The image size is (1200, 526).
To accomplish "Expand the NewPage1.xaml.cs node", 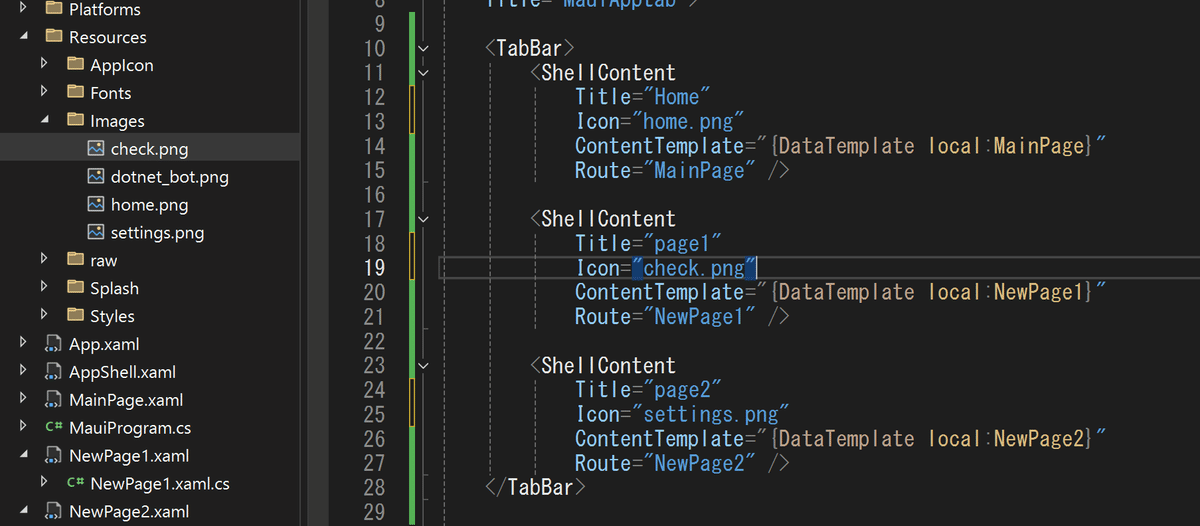I will pos(44,483).
